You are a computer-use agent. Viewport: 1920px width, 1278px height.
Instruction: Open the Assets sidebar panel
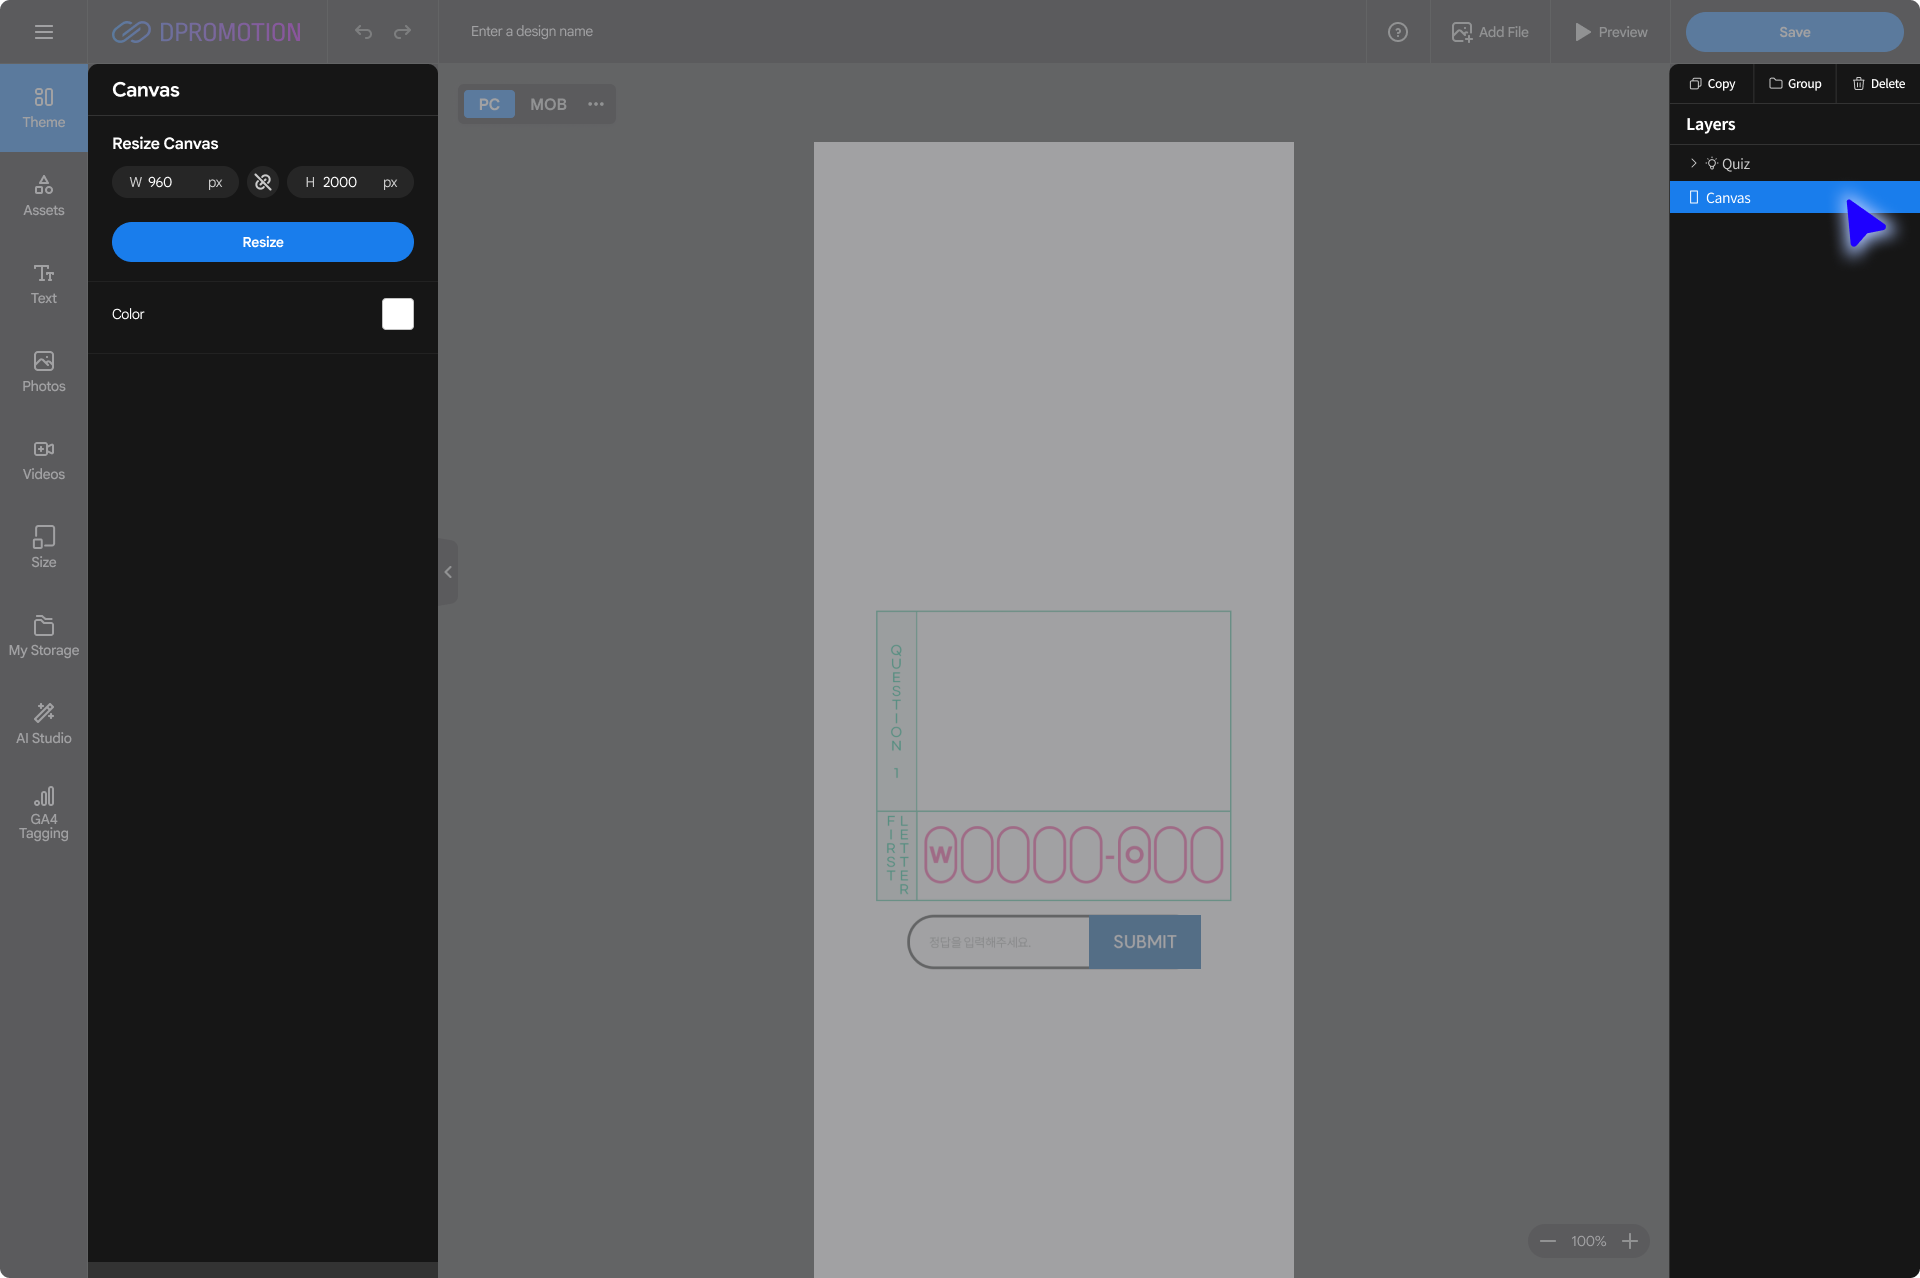[x=43, y=195]
